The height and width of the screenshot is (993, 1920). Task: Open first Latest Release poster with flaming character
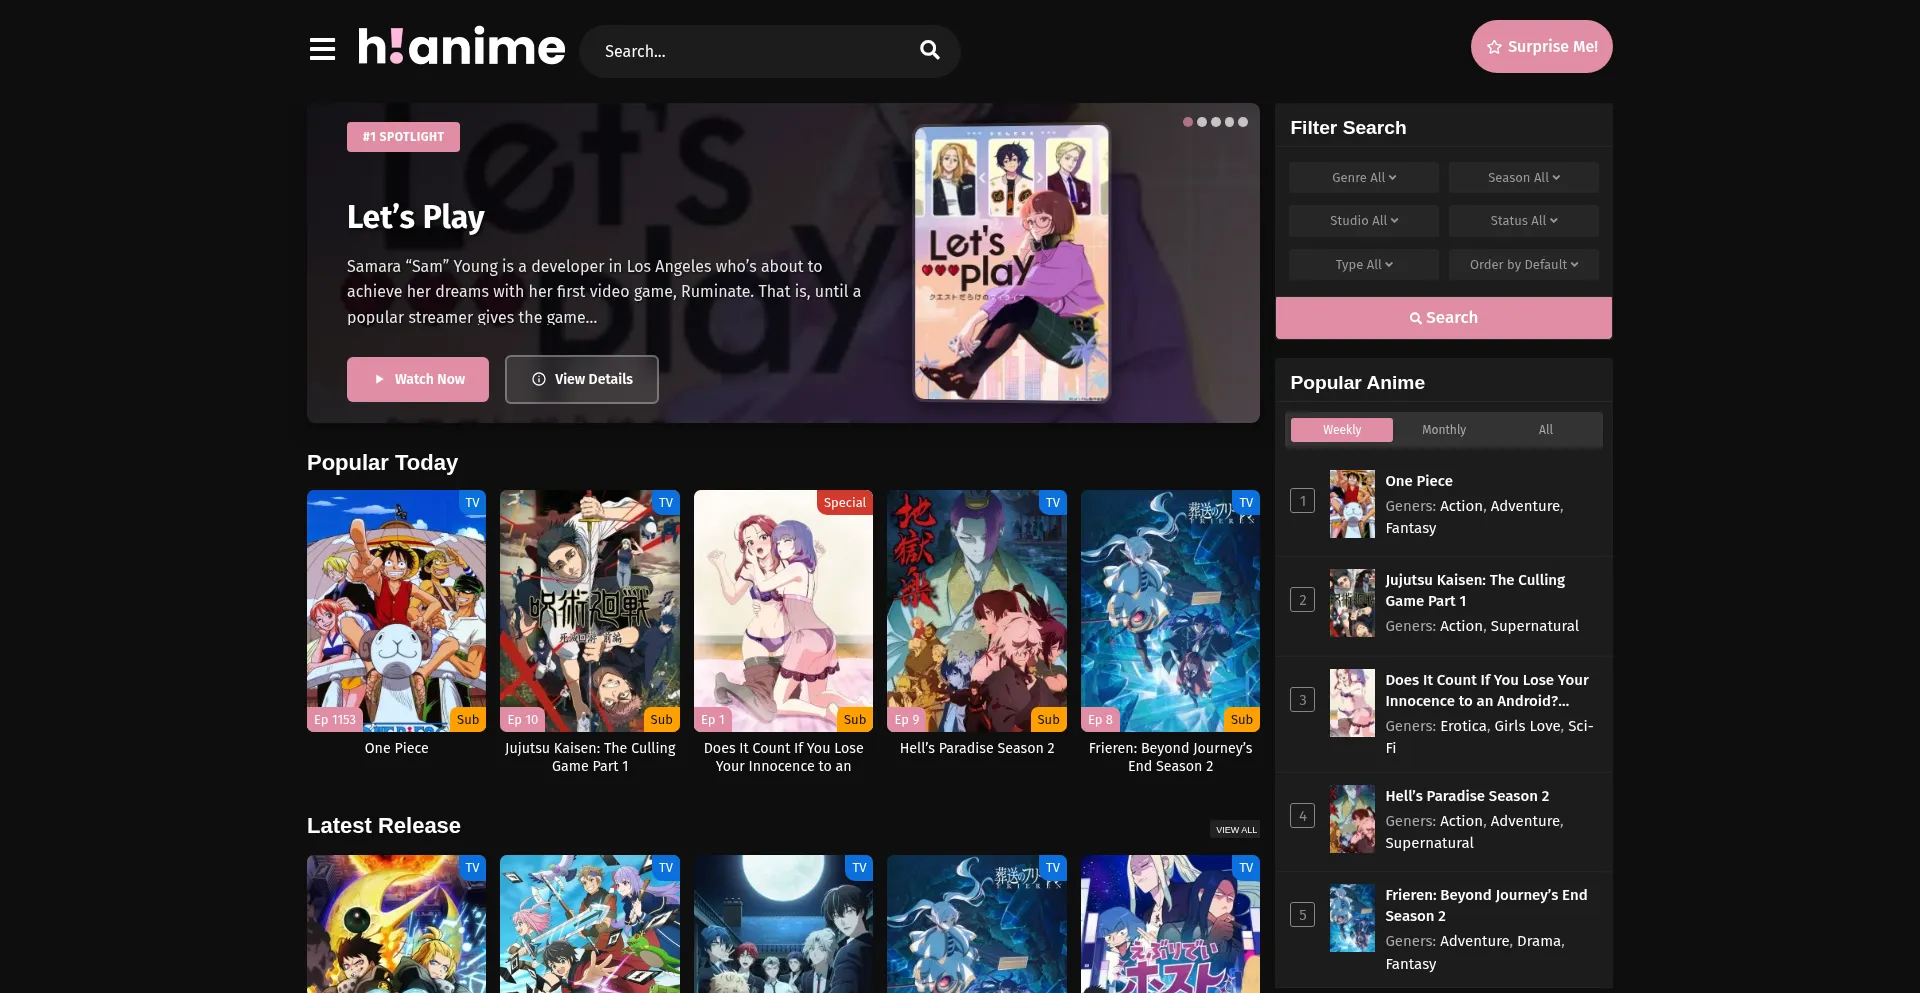pos(396,924)
